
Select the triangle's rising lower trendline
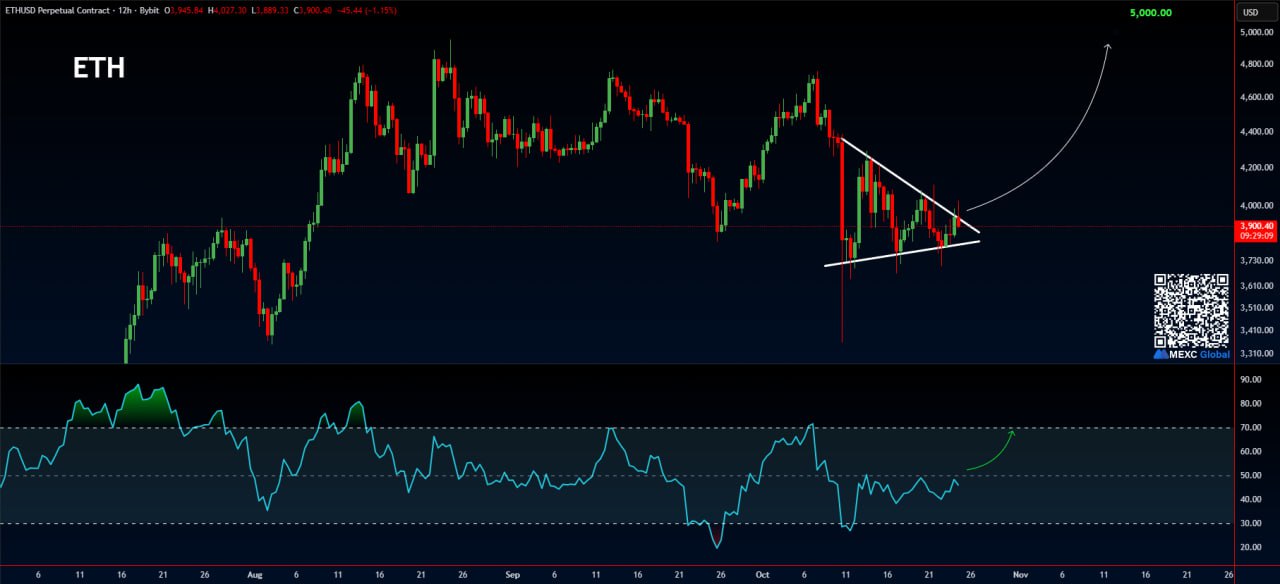[x=900, y=254]
